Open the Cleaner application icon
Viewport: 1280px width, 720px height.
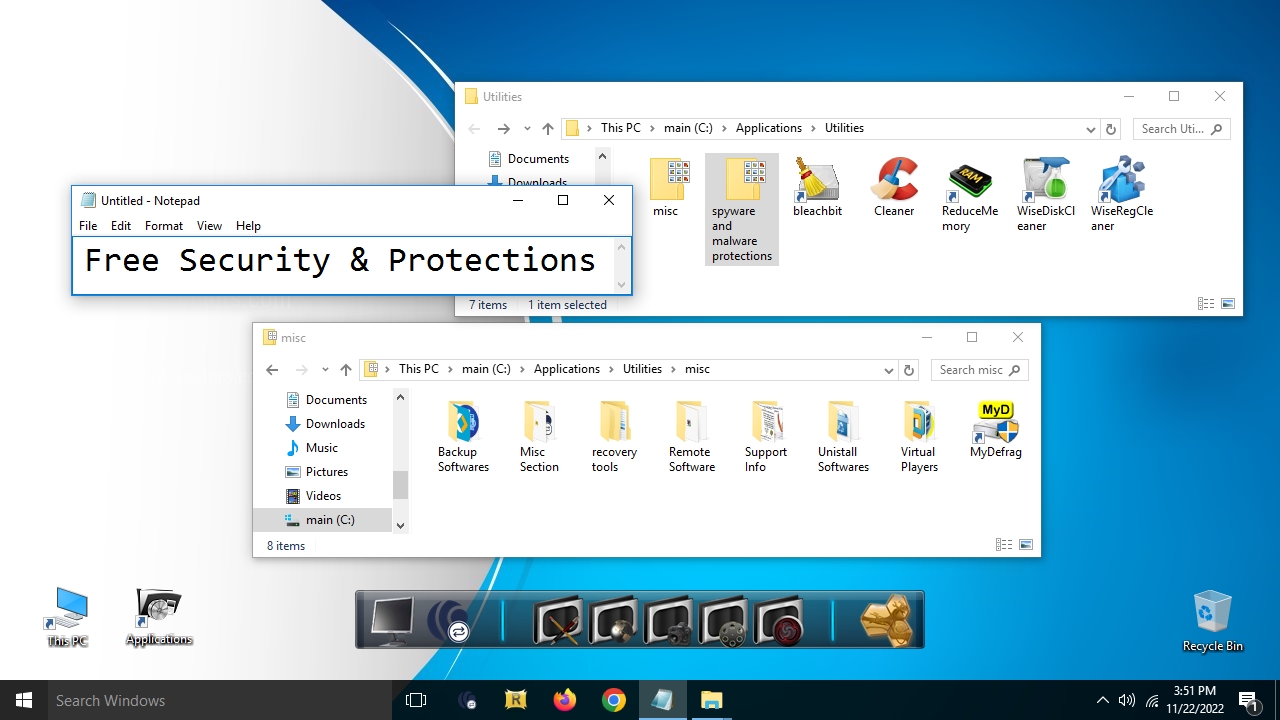[x=893, y=185]
